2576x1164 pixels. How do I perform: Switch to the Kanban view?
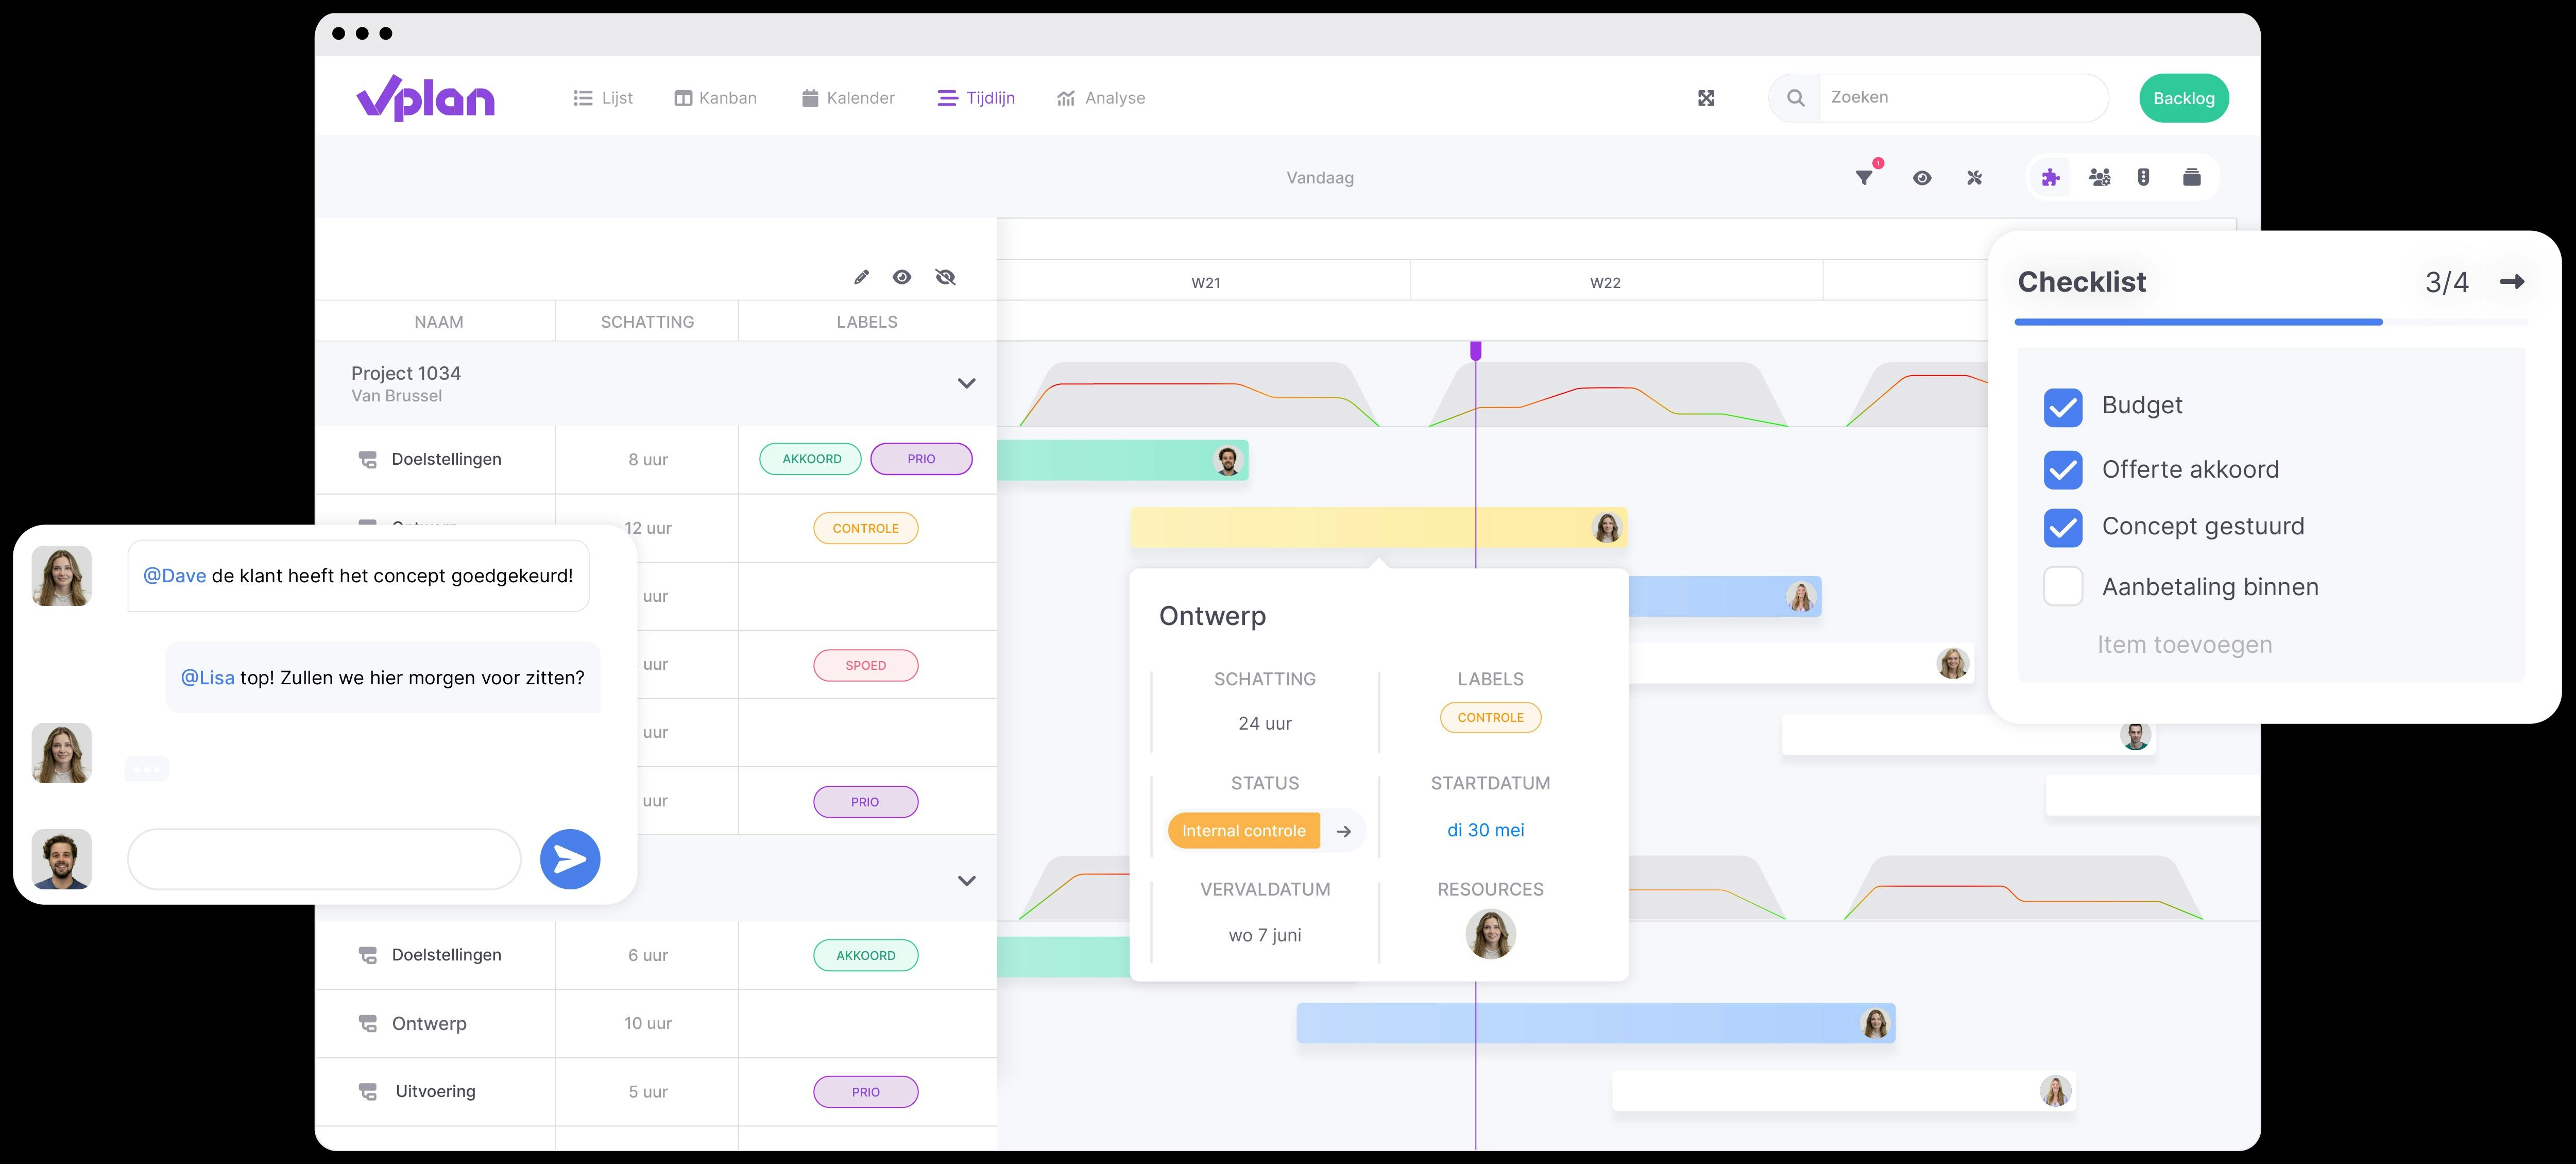716,97
